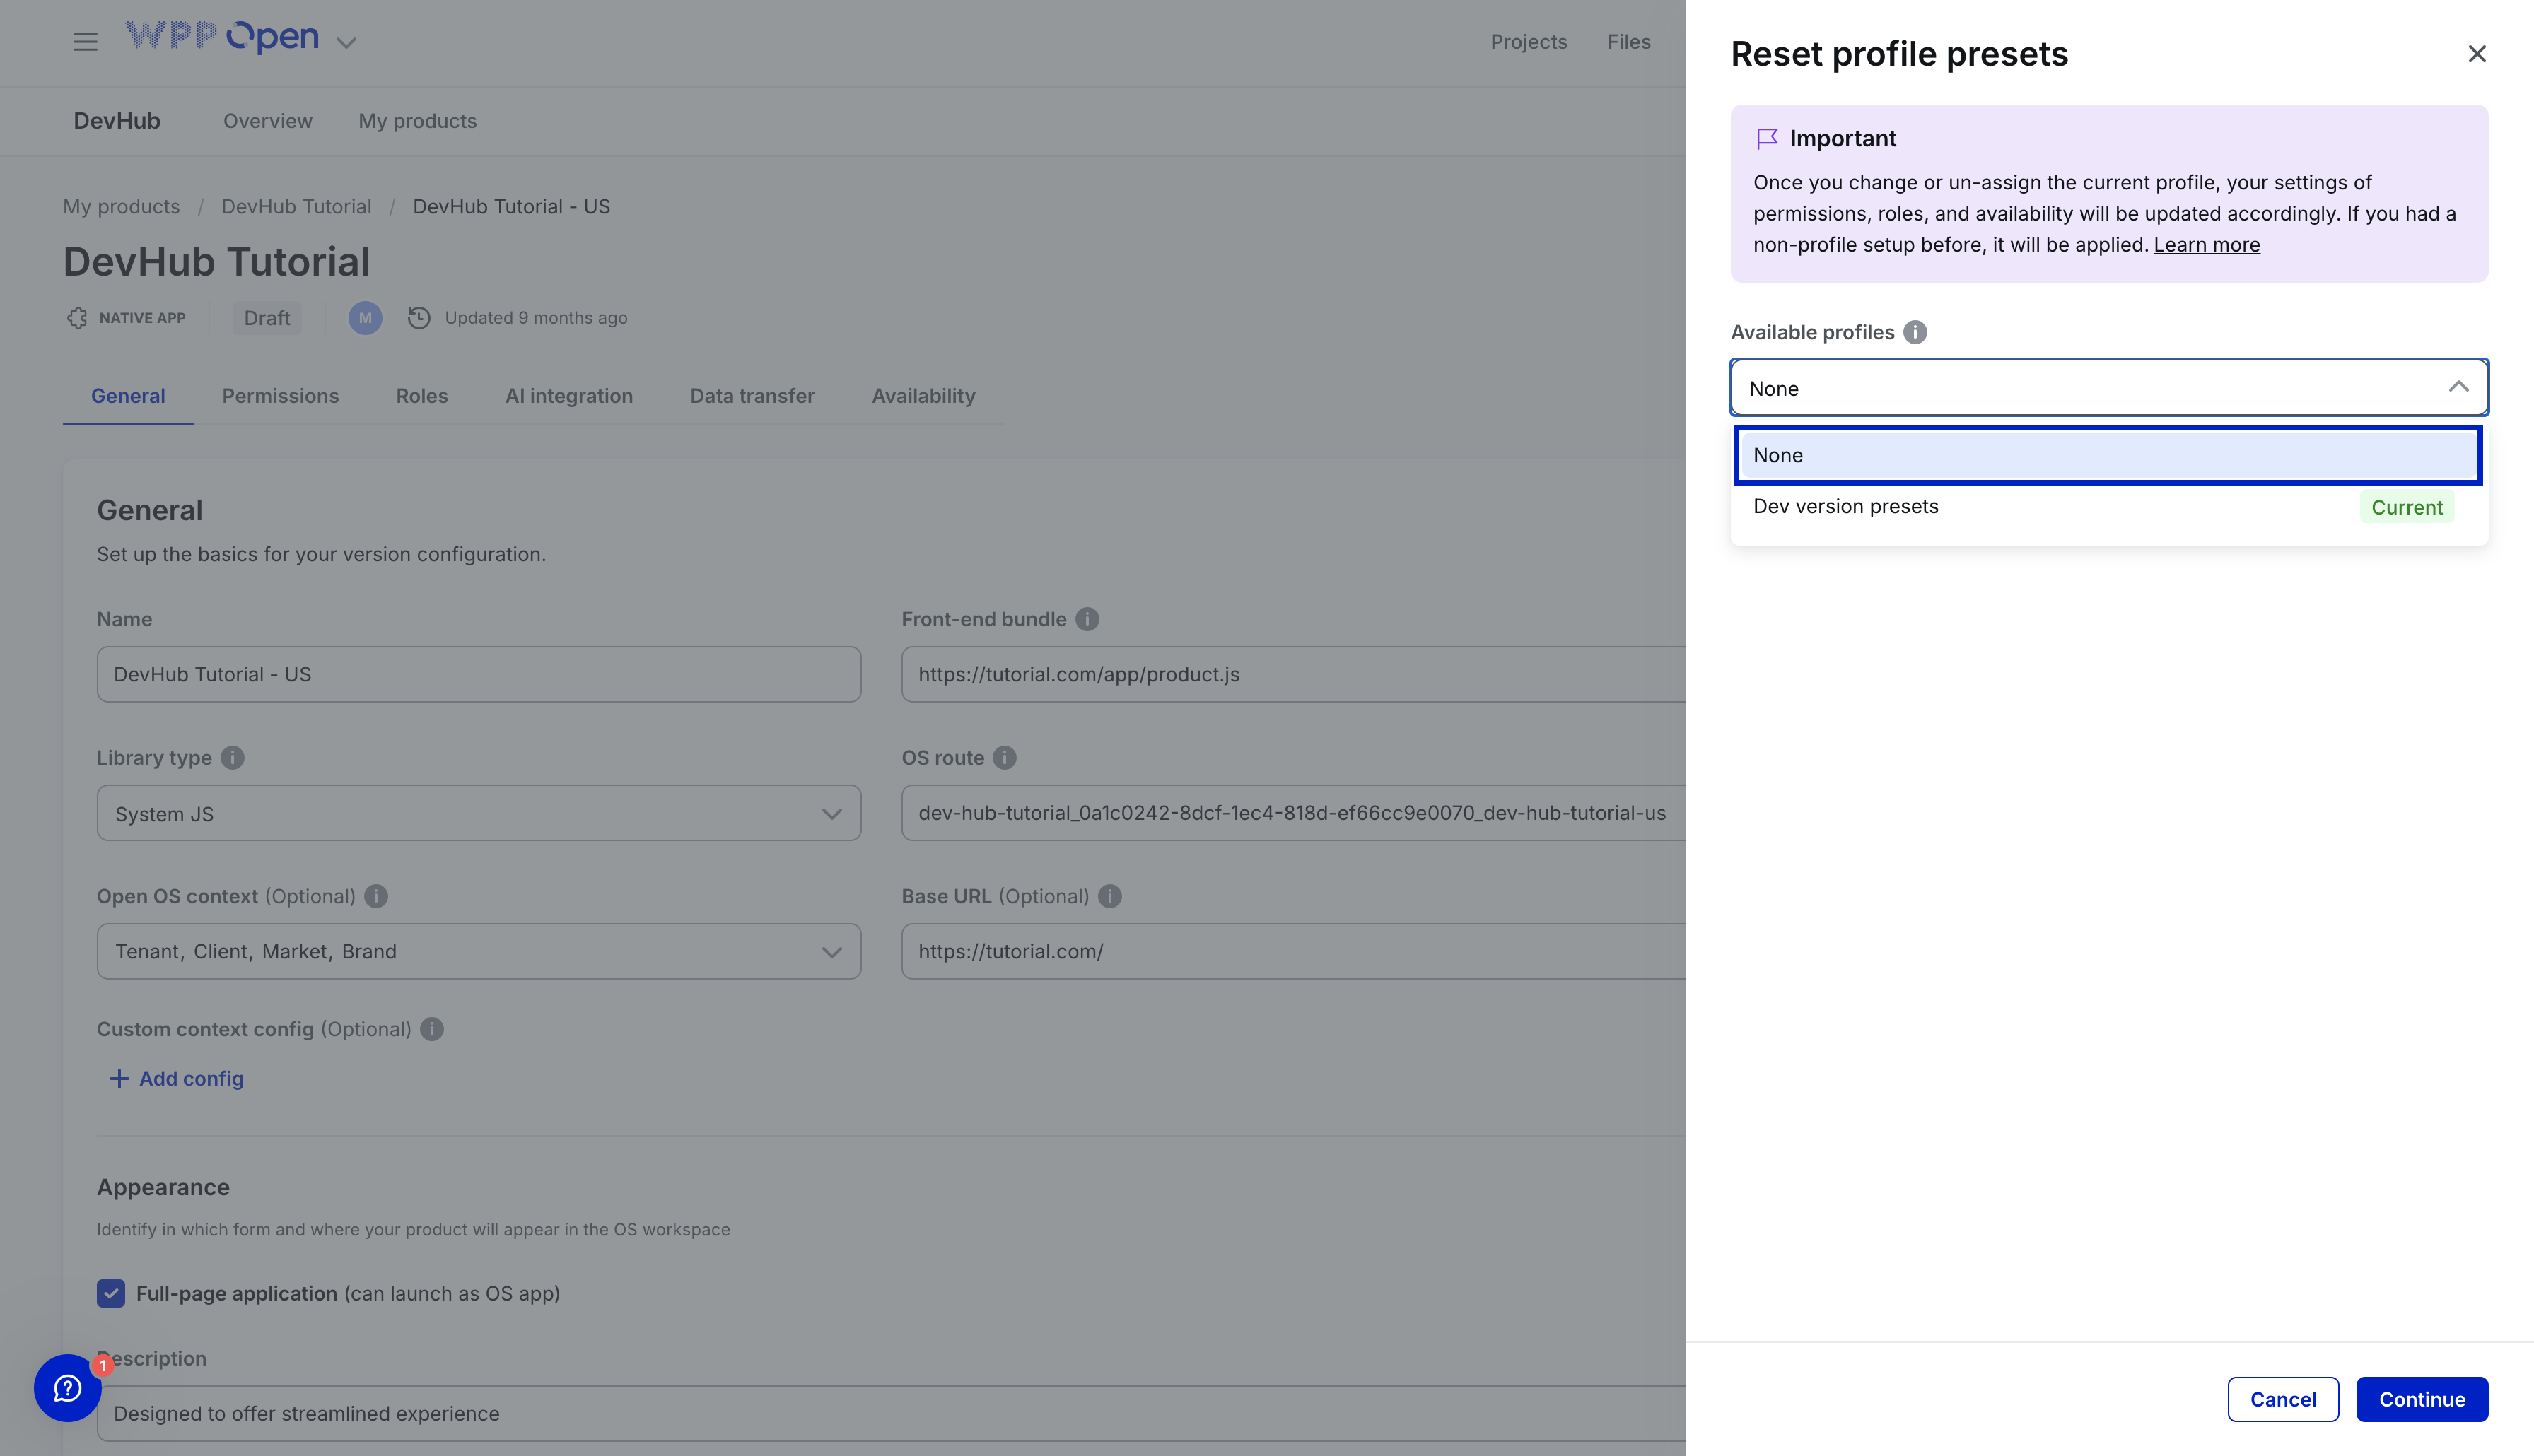Click the user avatar M icon
Screen dimensions: 2534x1456
[x=365, y=318]
